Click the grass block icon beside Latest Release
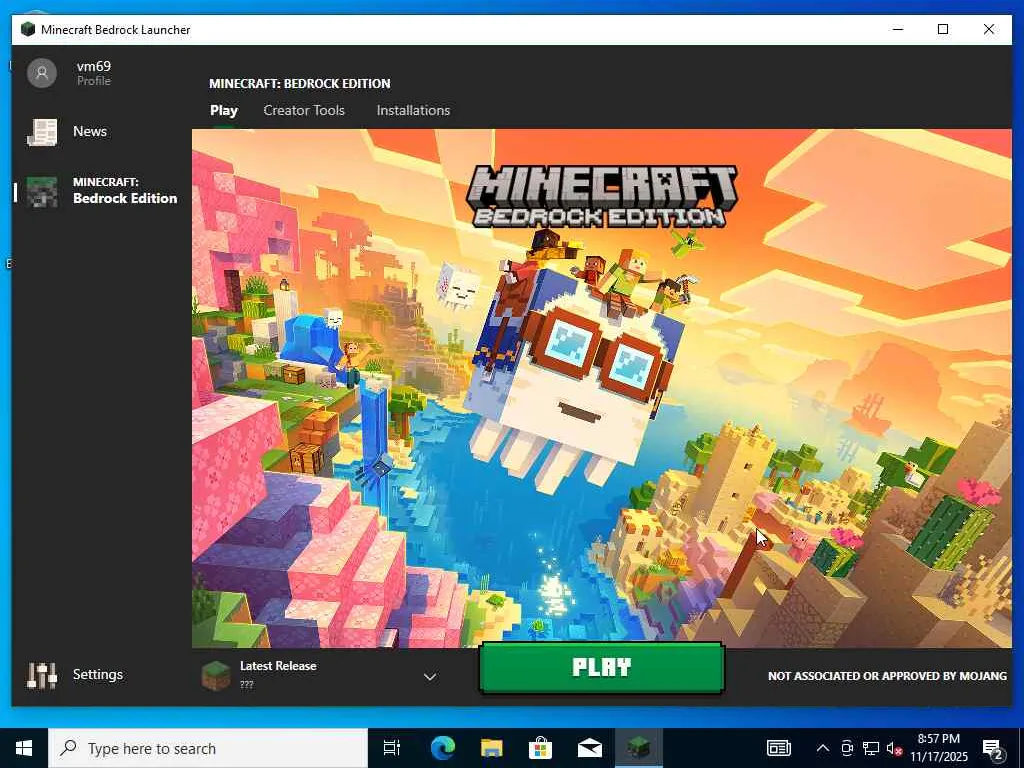Image resolution: width=1024 pixels, height=768 pixels. tap(216, 675)
